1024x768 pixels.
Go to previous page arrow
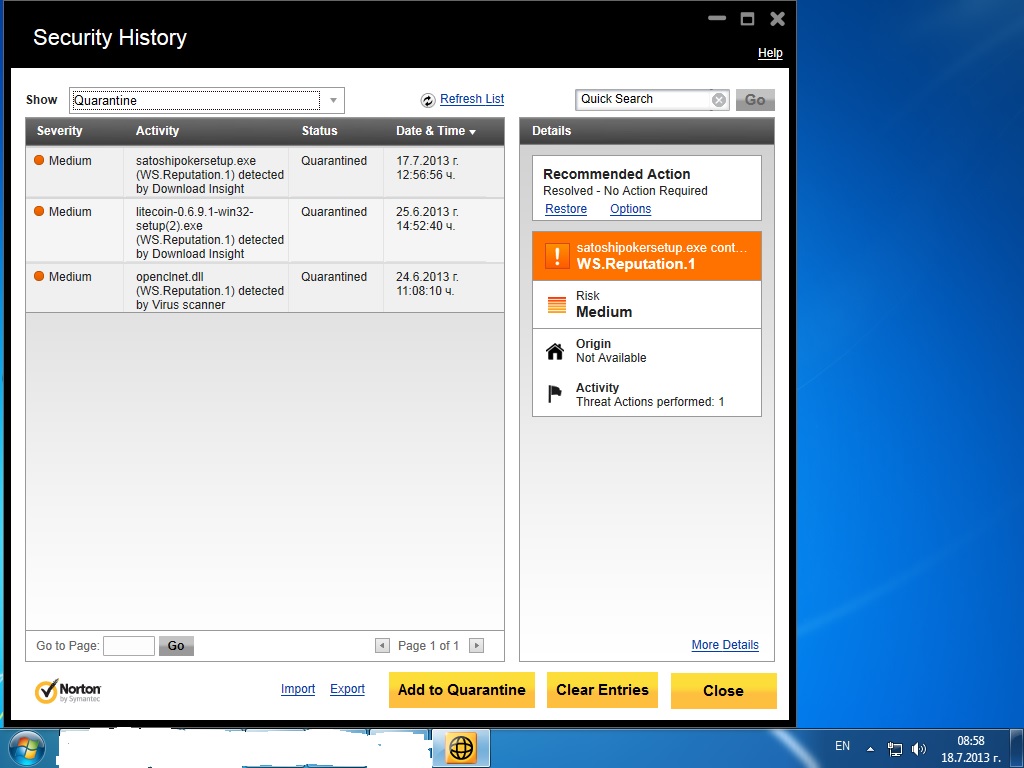382,646
